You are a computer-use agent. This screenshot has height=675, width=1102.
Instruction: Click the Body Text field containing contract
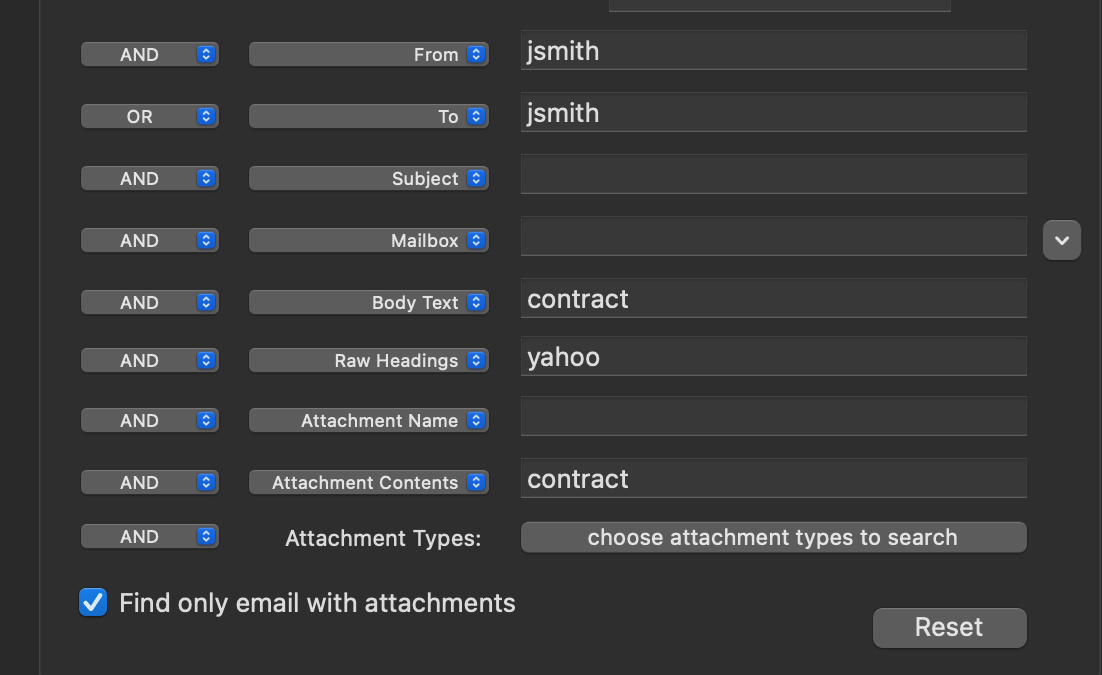773,299
